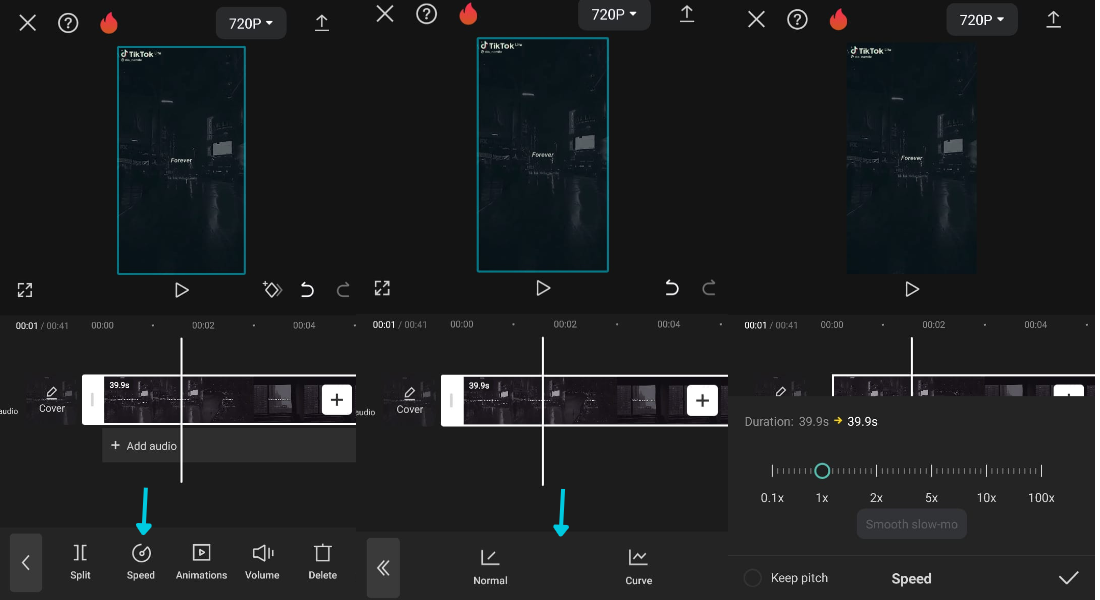Expand preview to fullscreen in middle panel

[382, 288]
